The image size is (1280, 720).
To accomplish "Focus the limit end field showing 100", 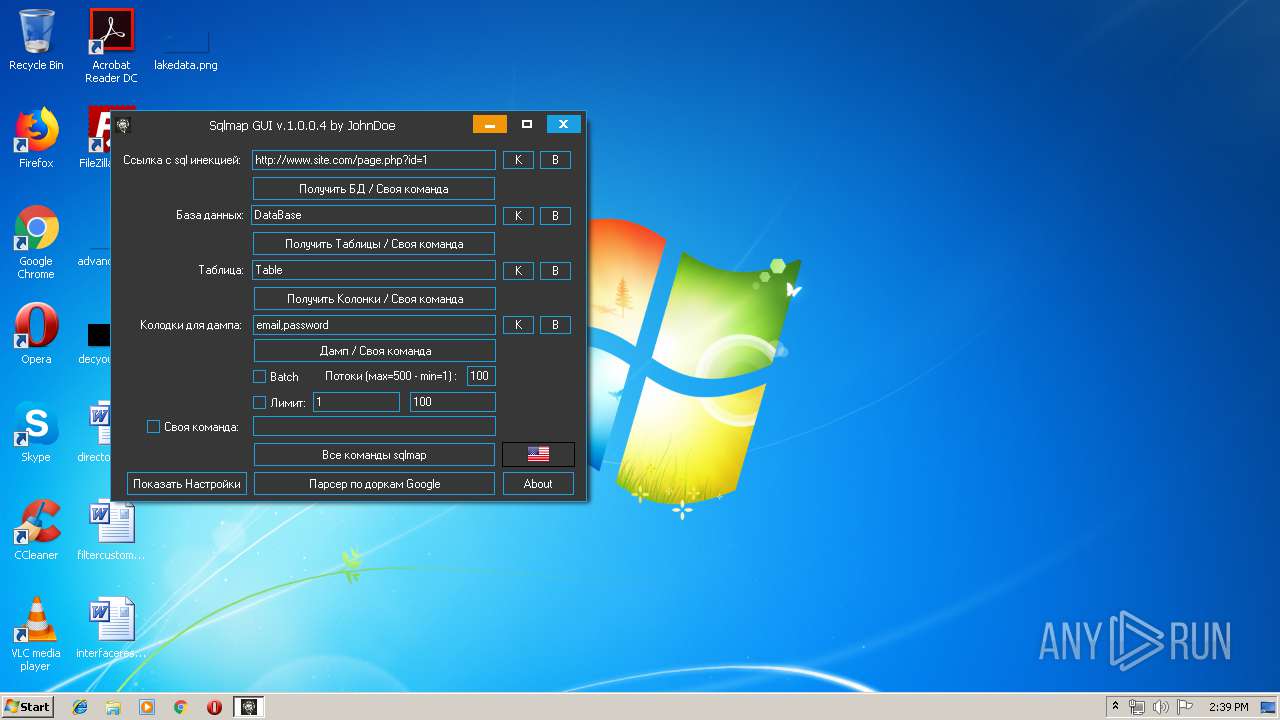I will pyautogui.click(x=453, y=402).
